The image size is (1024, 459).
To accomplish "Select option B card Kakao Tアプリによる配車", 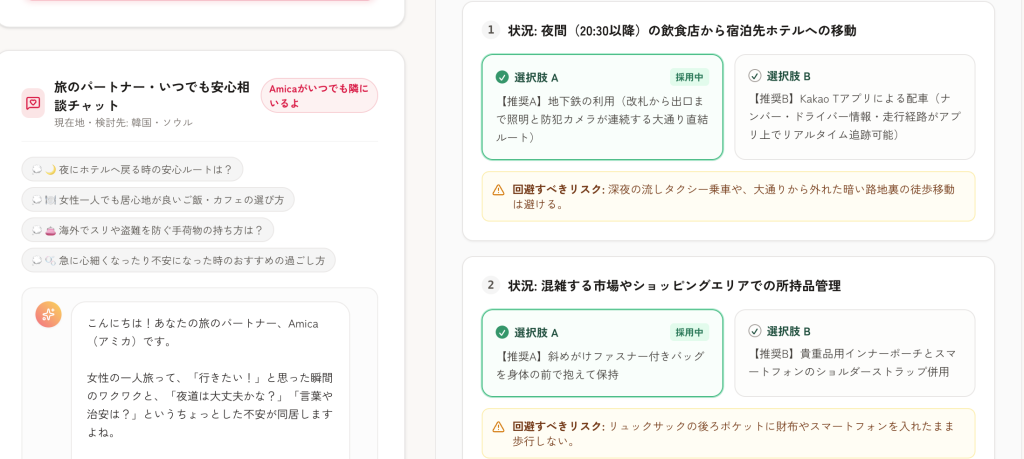I will [x=854, y=107].
